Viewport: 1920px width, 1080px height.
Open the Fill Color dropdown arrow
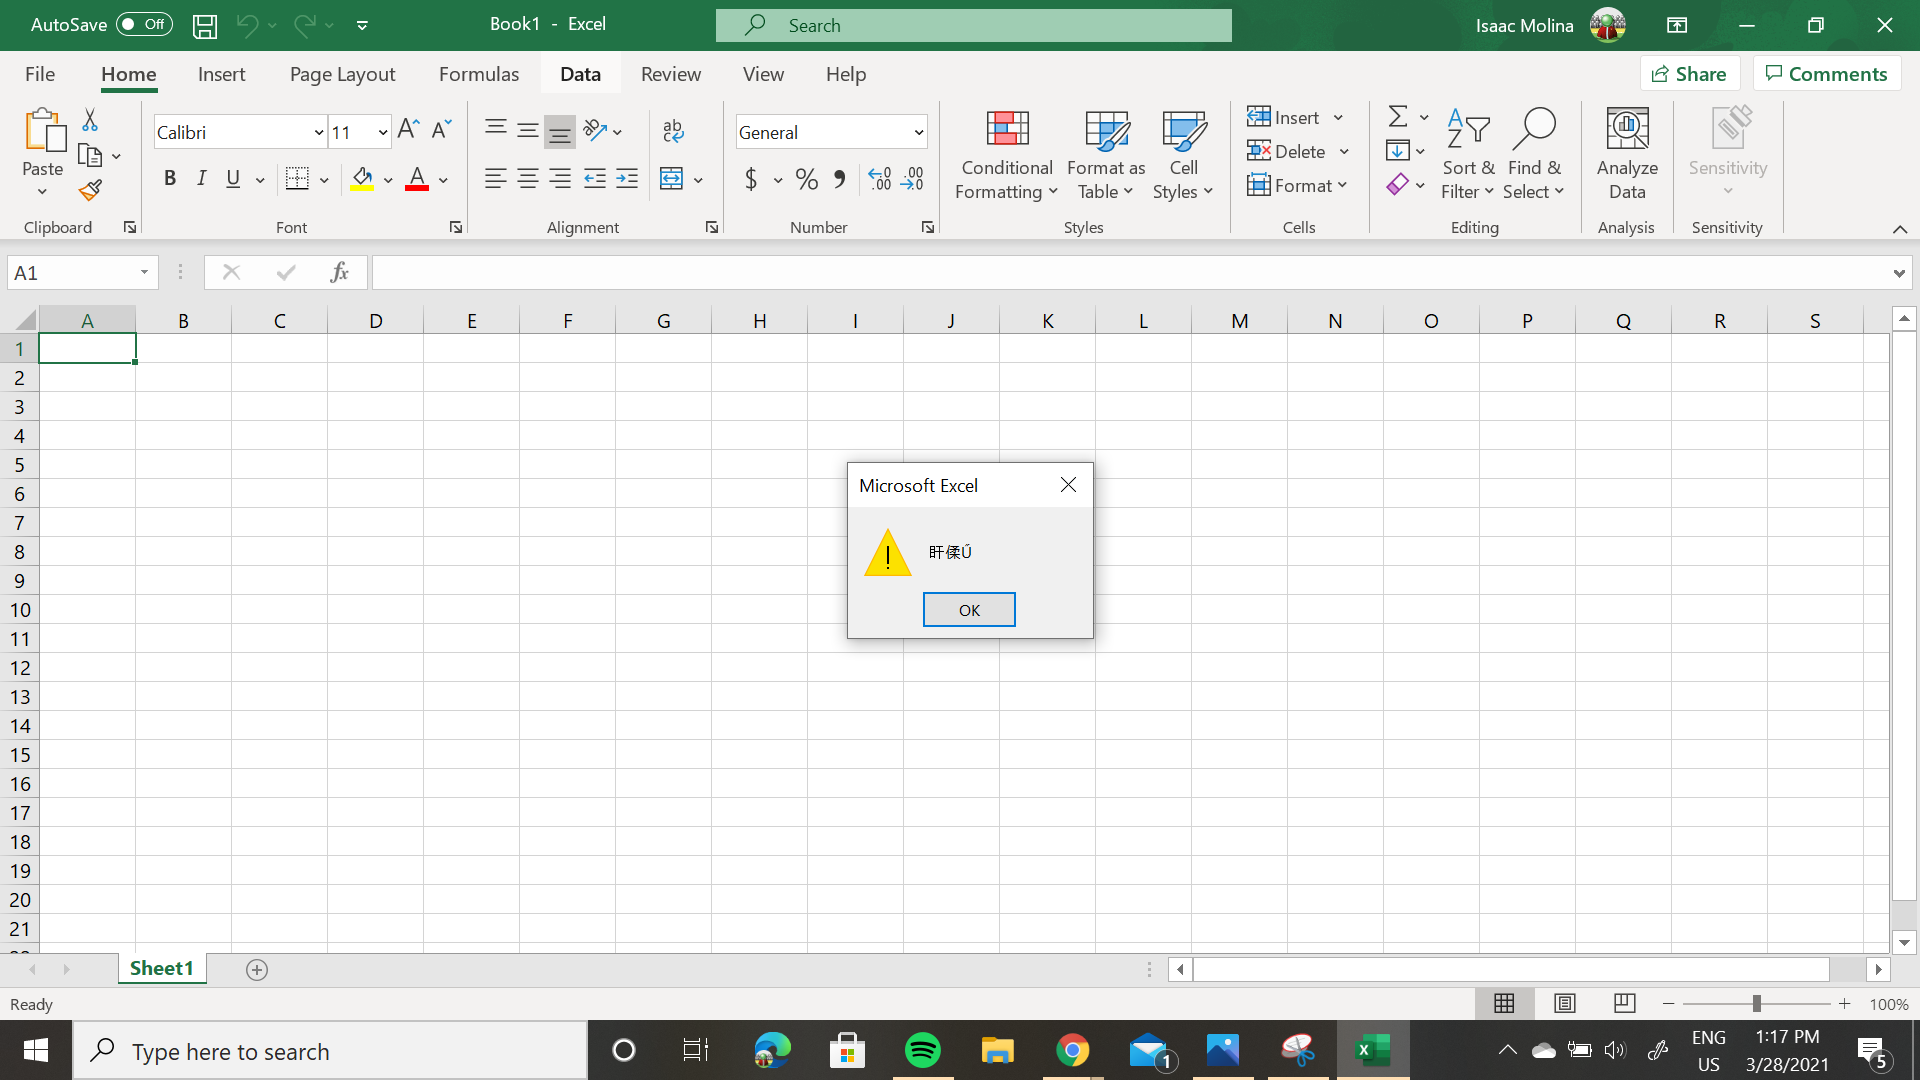pyautogui.click(x=389, y=179)
